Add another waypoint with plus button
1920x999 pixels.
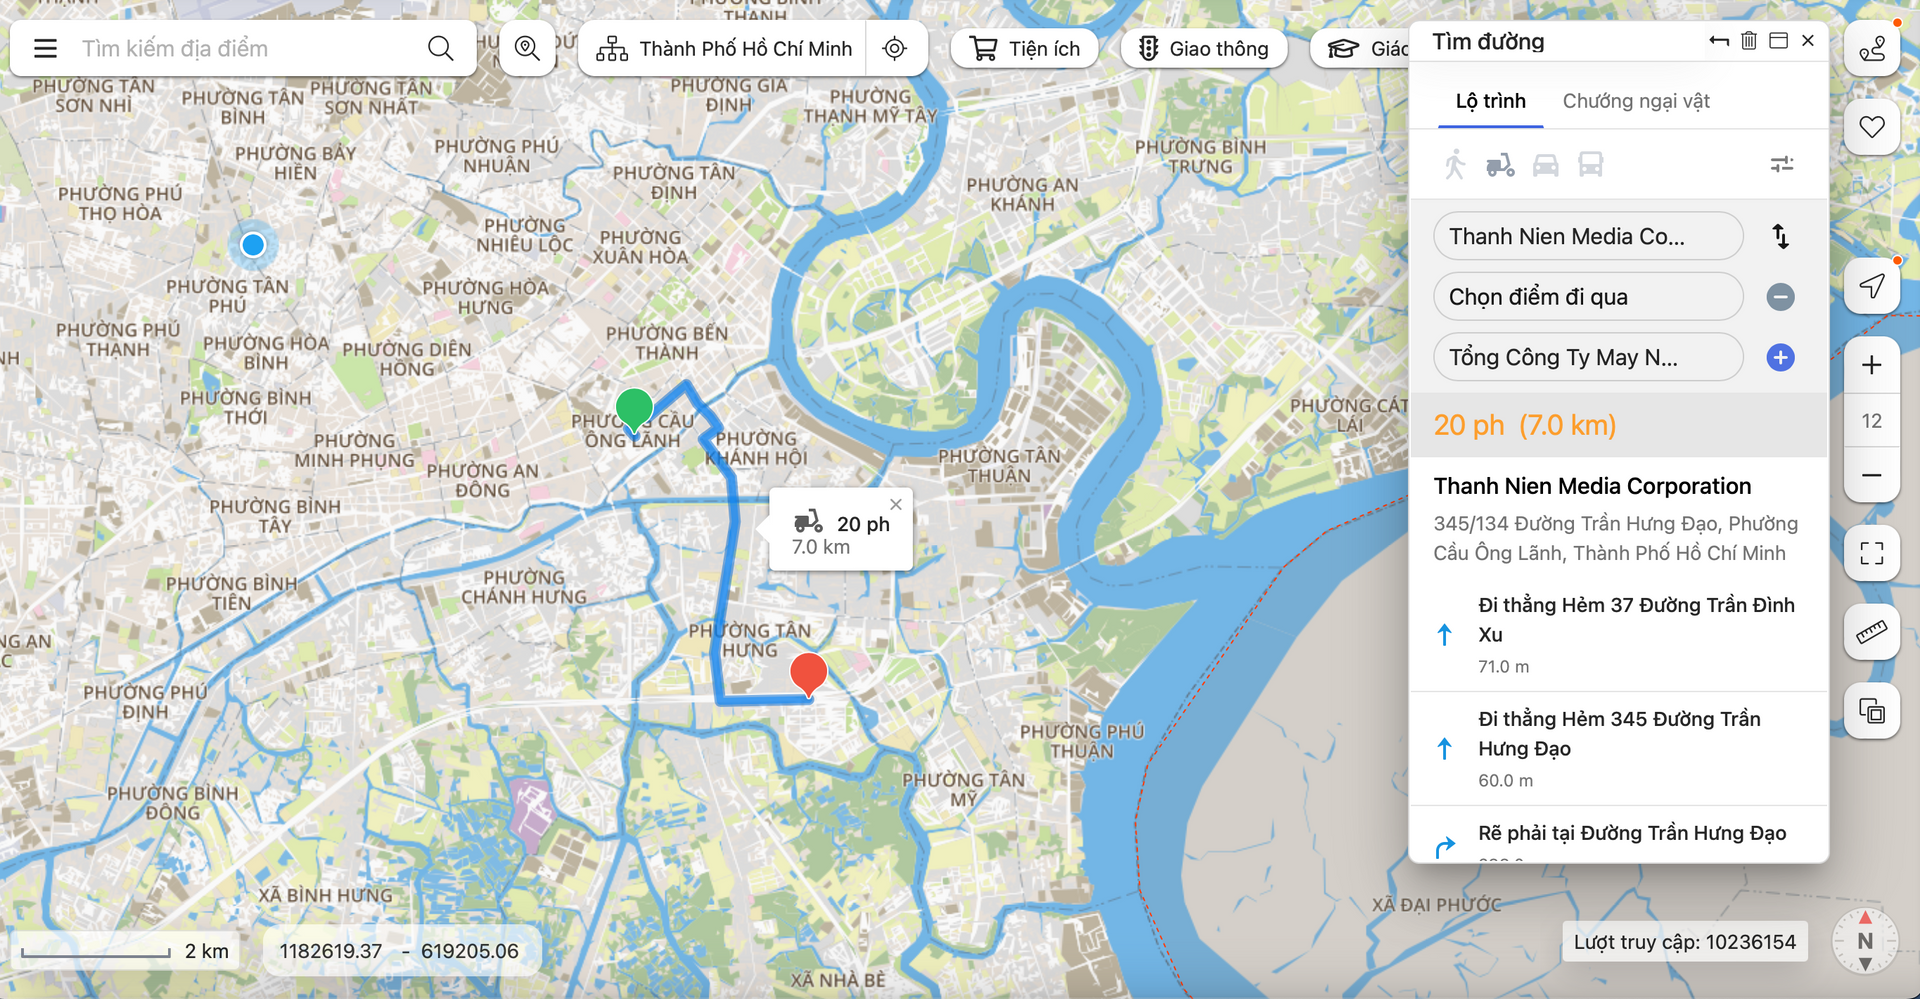[x=1780, y=358]
